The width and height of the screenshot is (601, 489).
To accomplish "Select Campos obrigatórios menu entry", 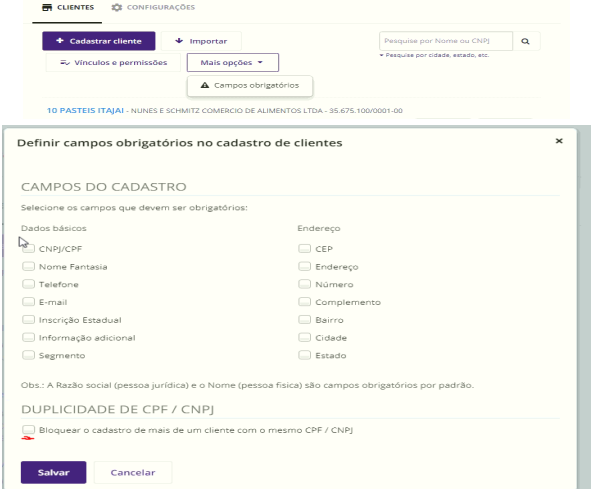I will pyautogui.click(x=250, y=85).
